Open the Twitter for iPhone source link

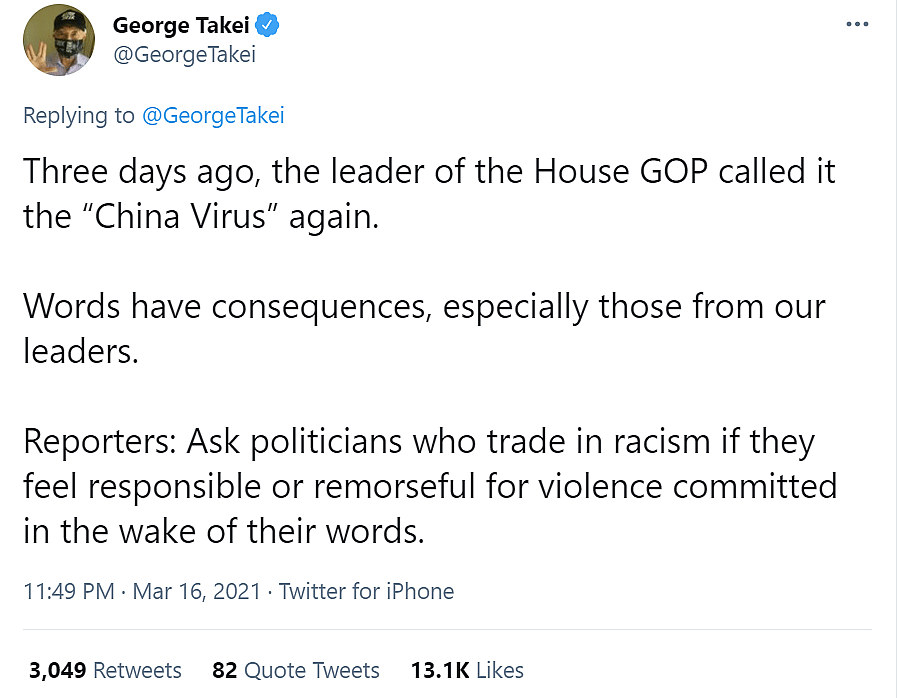tap(366, 591)
